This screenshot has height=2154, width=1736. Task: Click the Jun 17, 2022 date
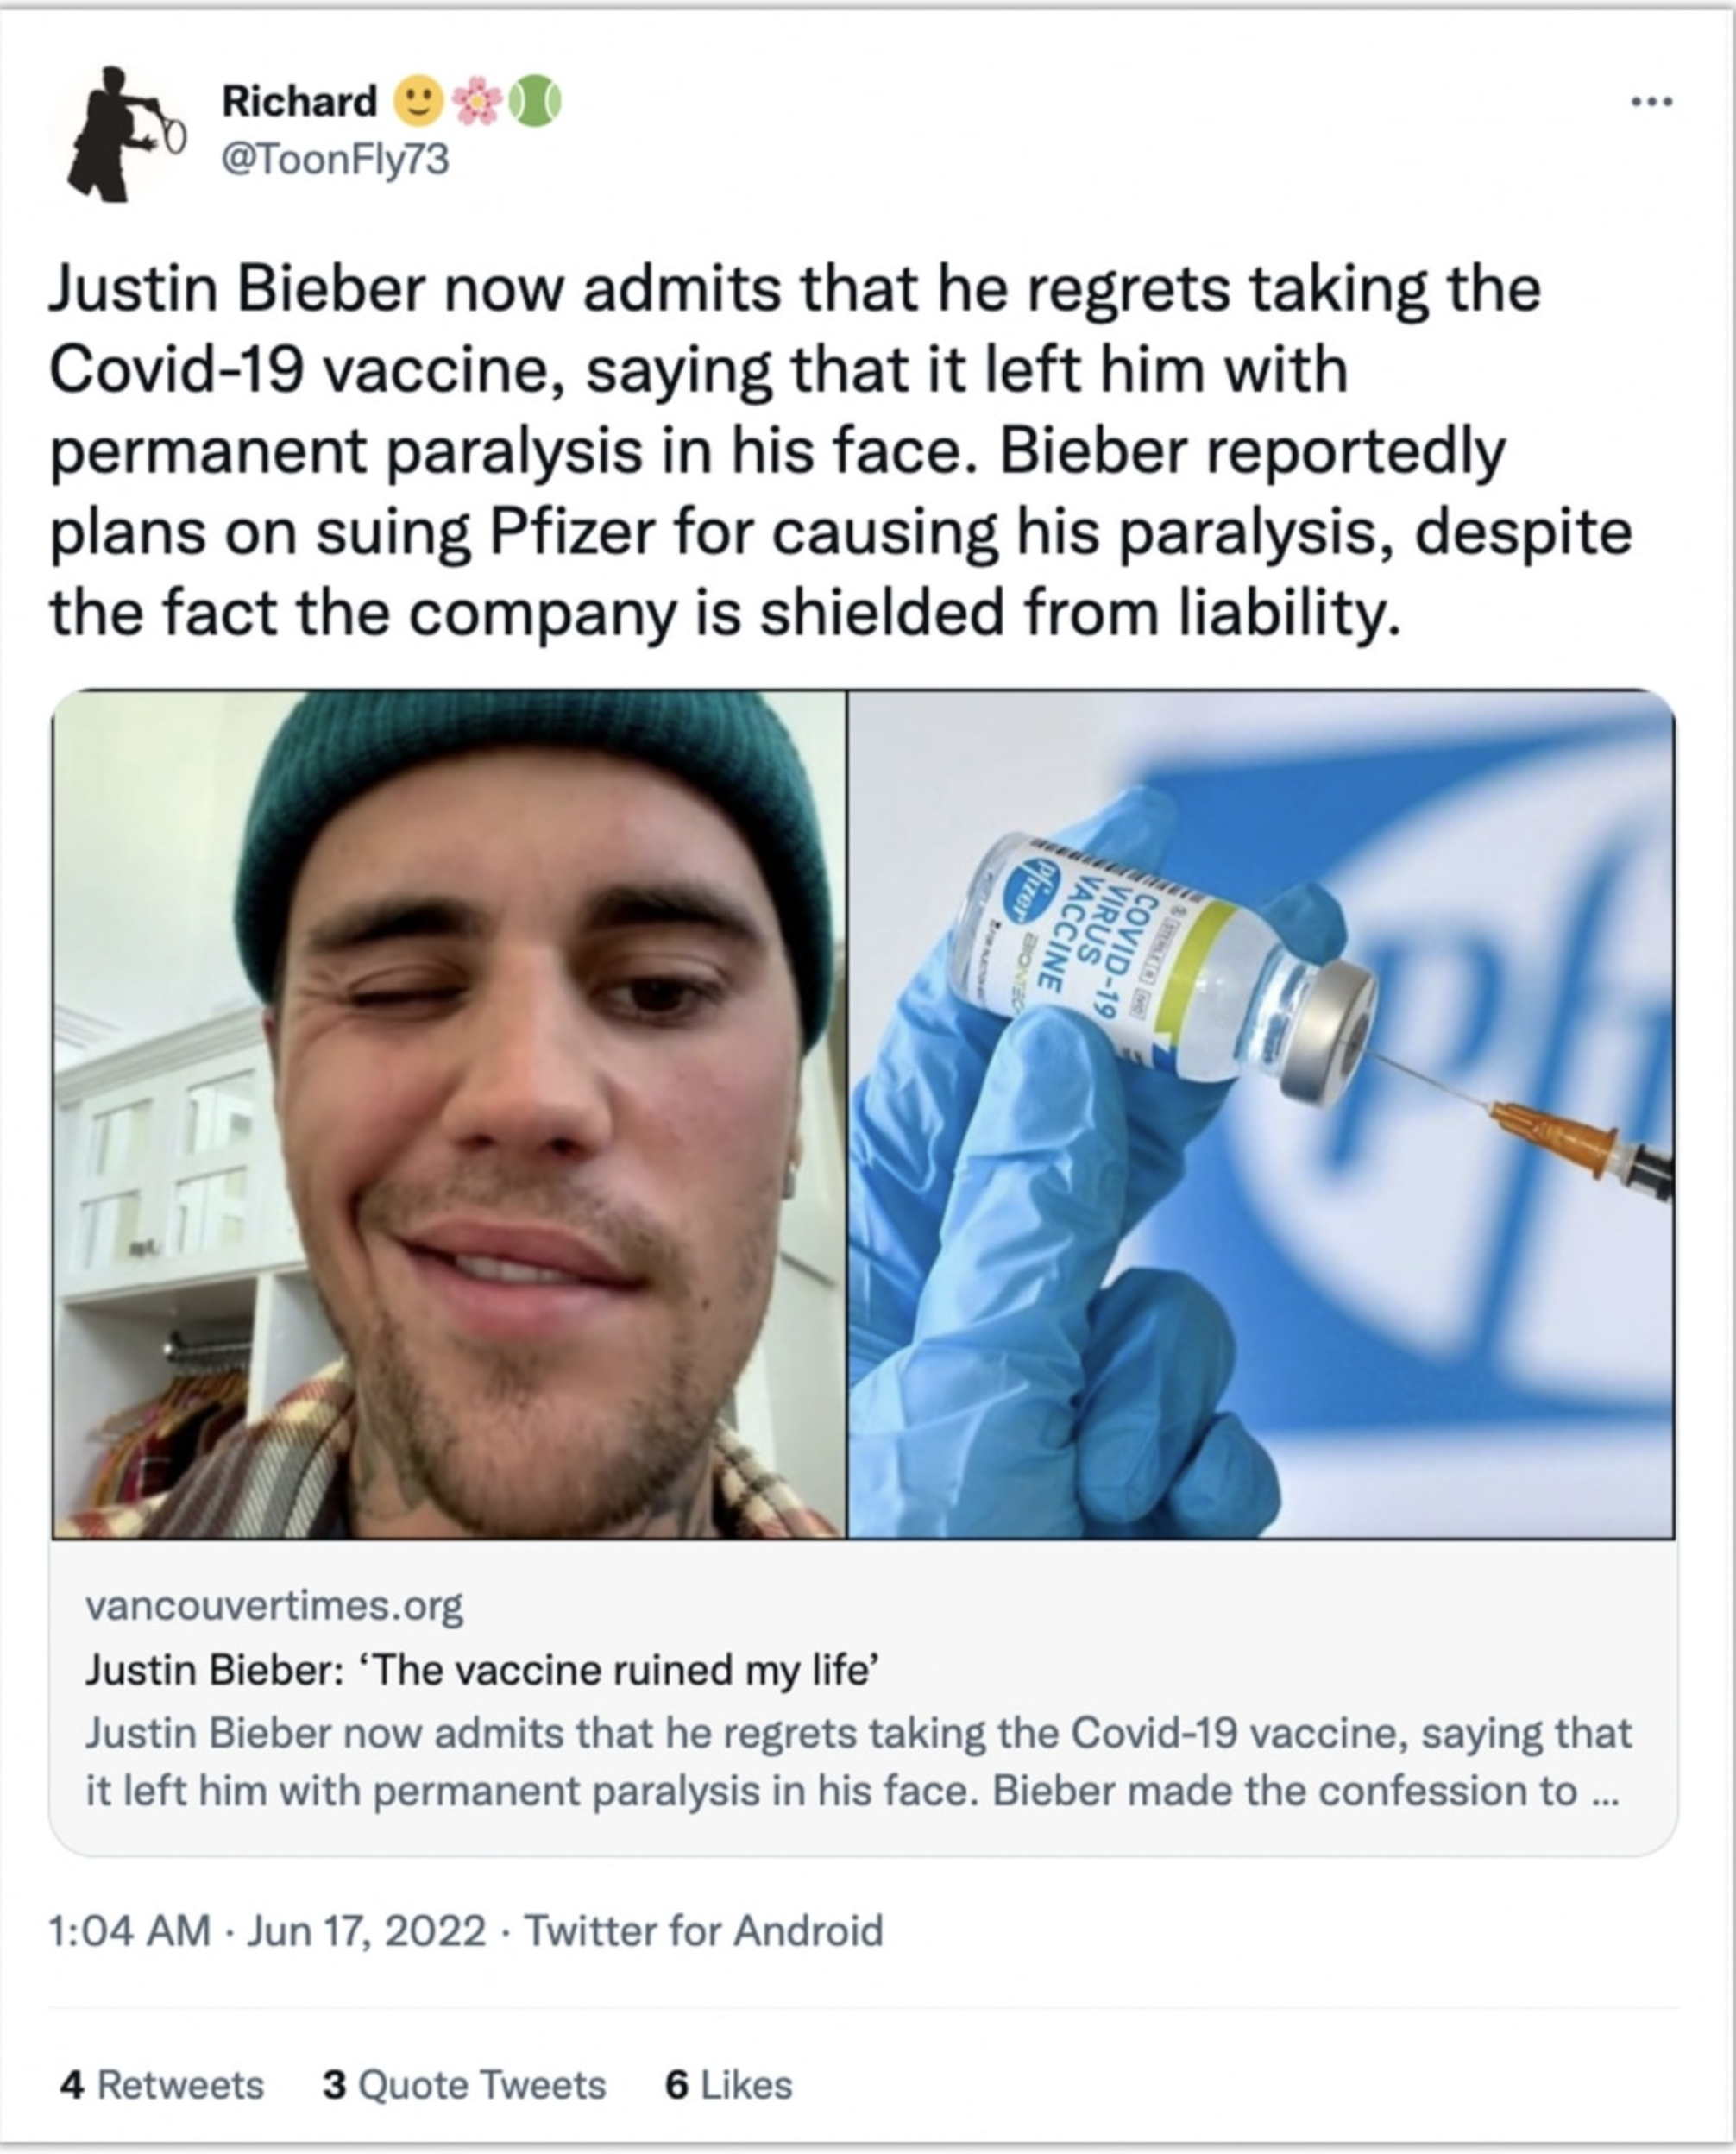pos(366,1931)
